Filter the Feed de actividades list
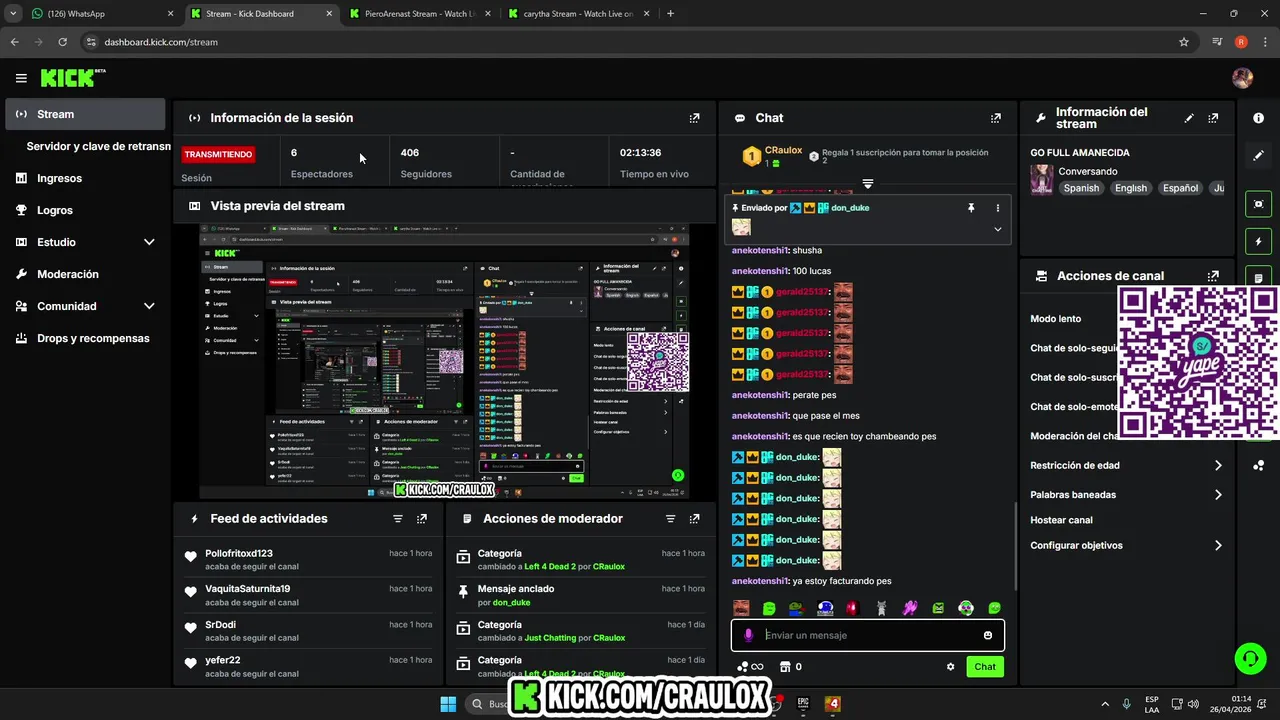This screenshot has height=720, width=1280. (x=398, y=519)
